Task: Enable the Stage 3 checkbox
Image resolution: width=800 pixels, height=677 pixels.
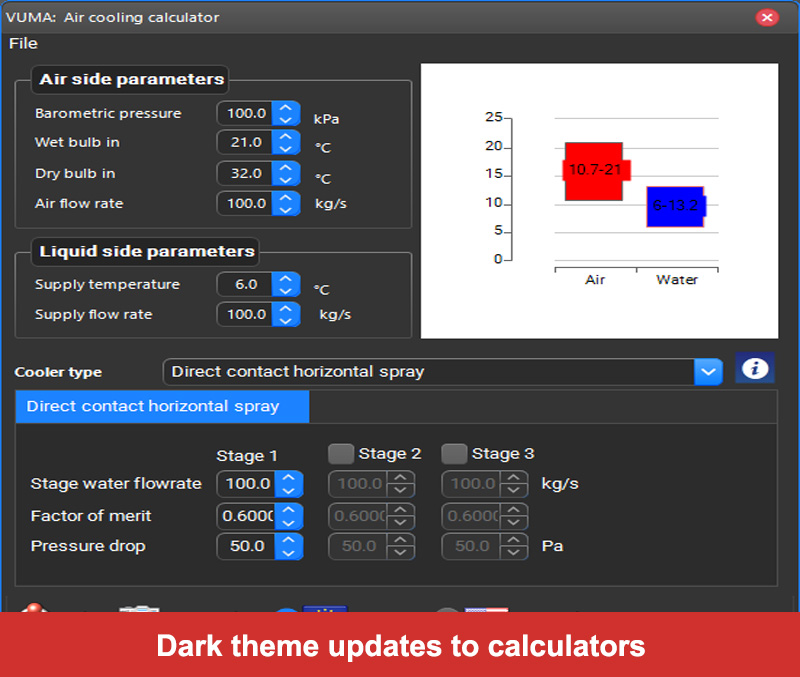Action: (455, 454)
